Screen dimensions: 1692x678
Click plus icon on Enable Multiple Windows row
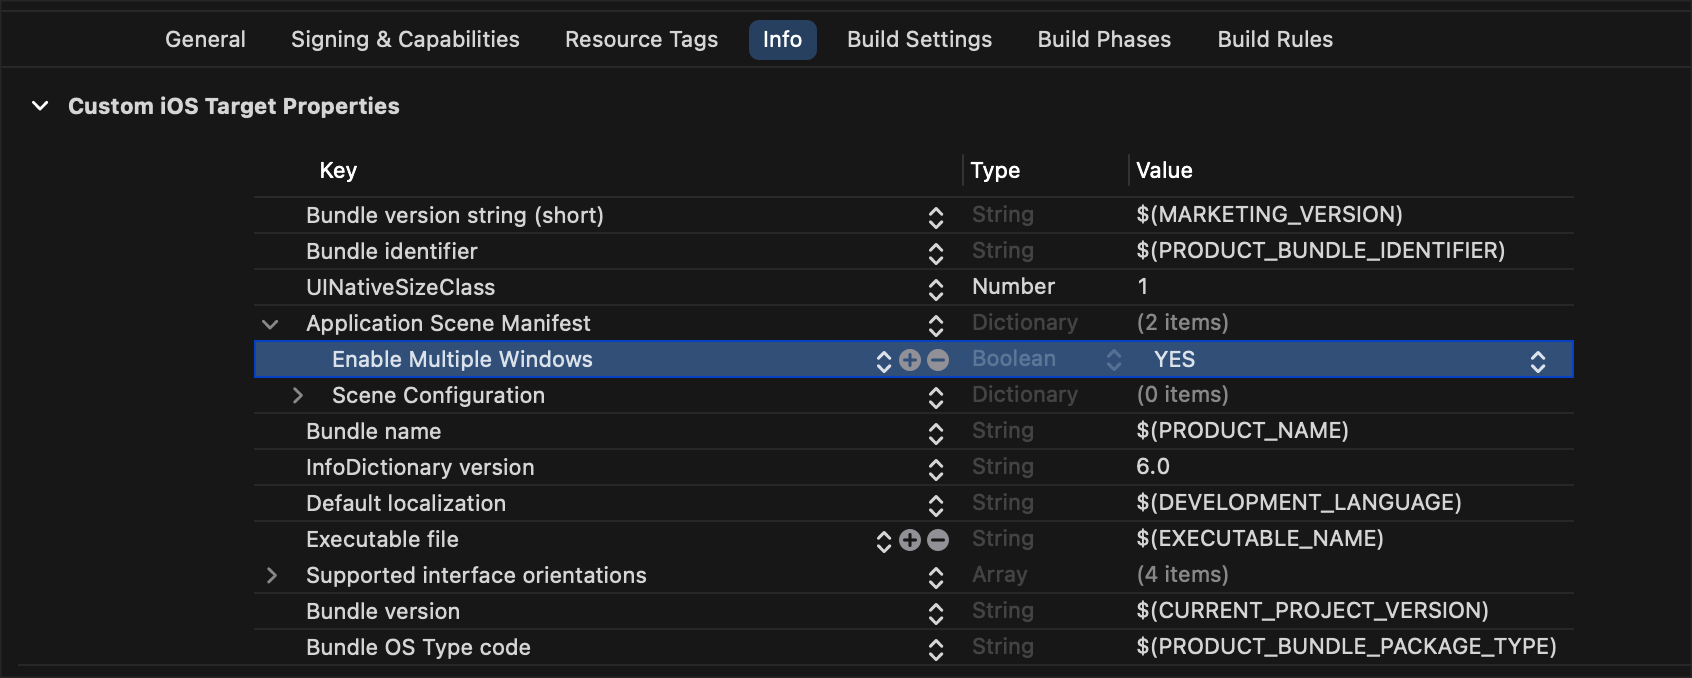909,360
